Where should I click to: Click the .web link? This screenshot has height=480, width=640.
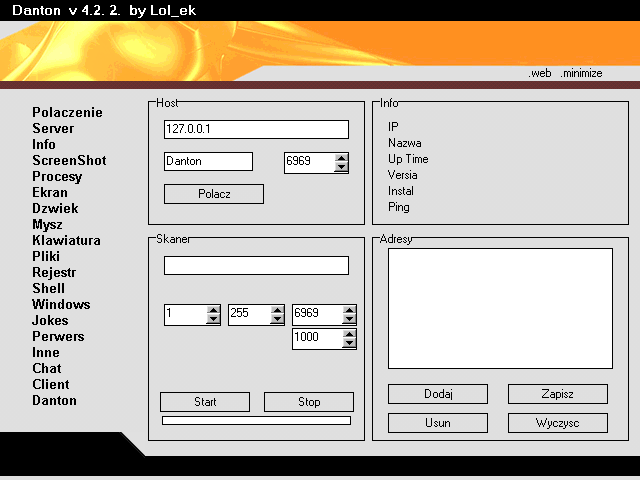coord(540,73)
